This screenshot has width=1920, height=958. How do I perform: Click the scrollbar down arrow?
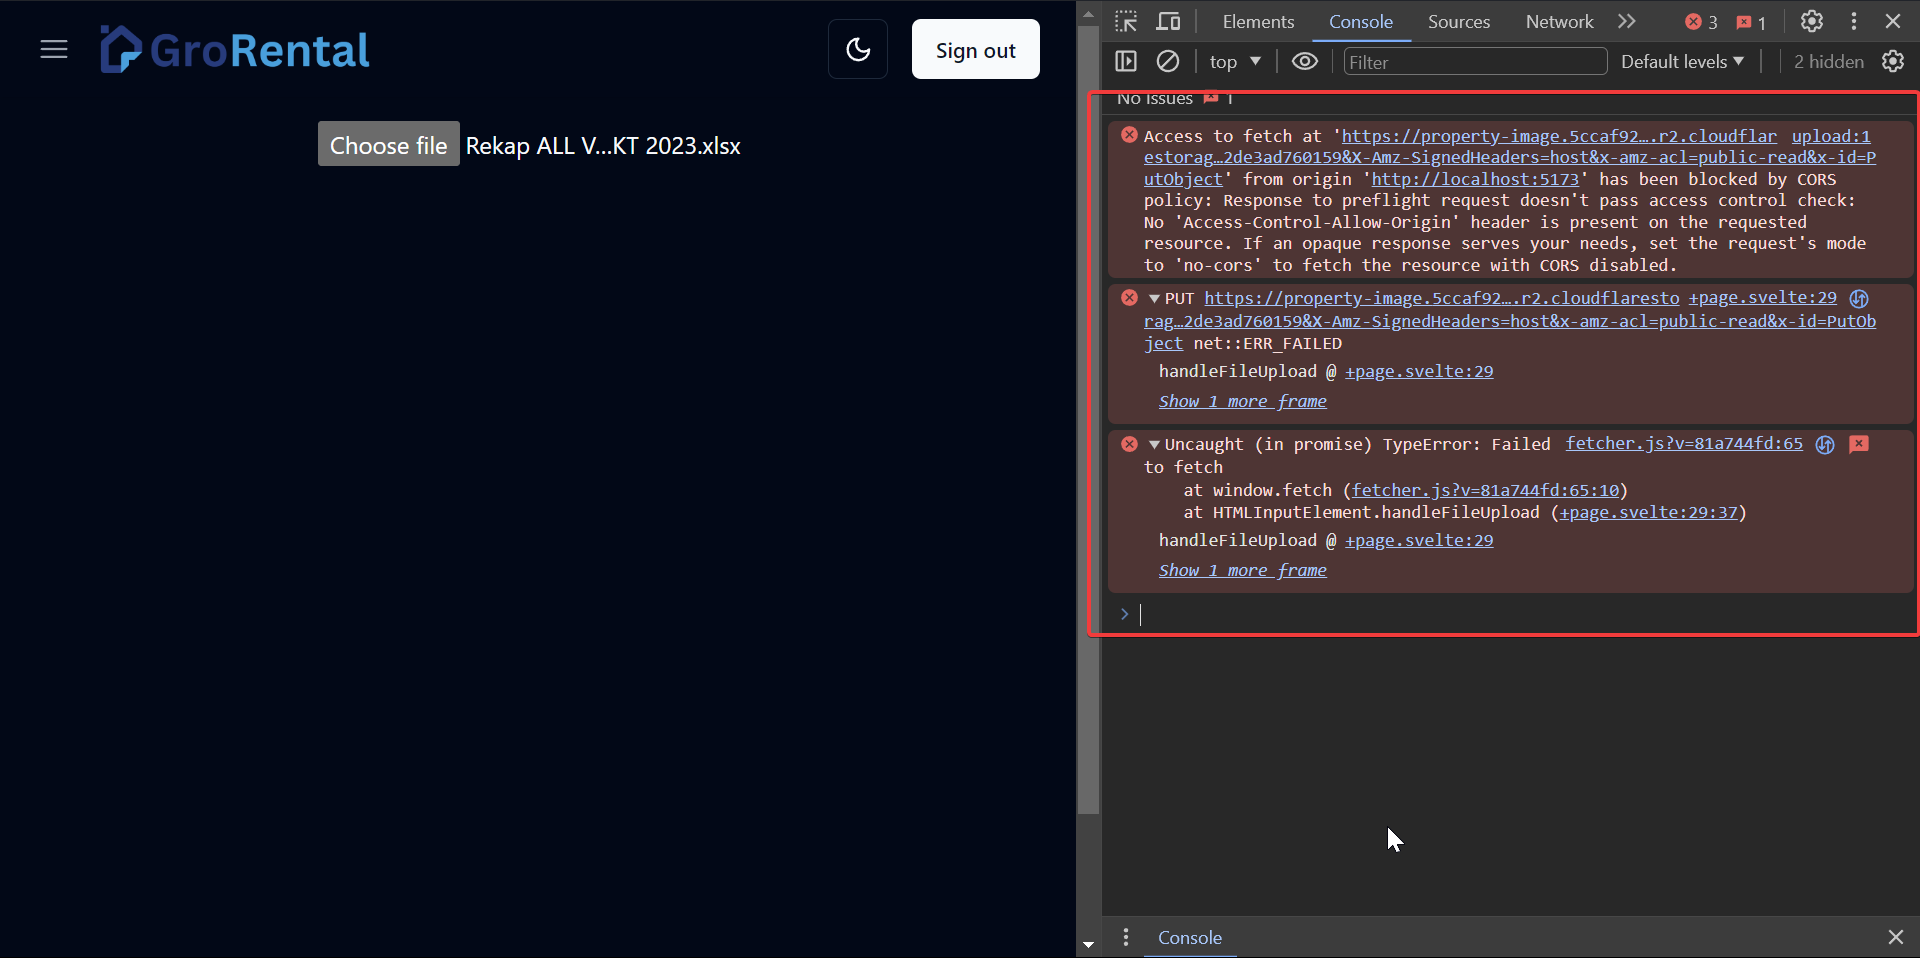click(x=1089, y=944)
